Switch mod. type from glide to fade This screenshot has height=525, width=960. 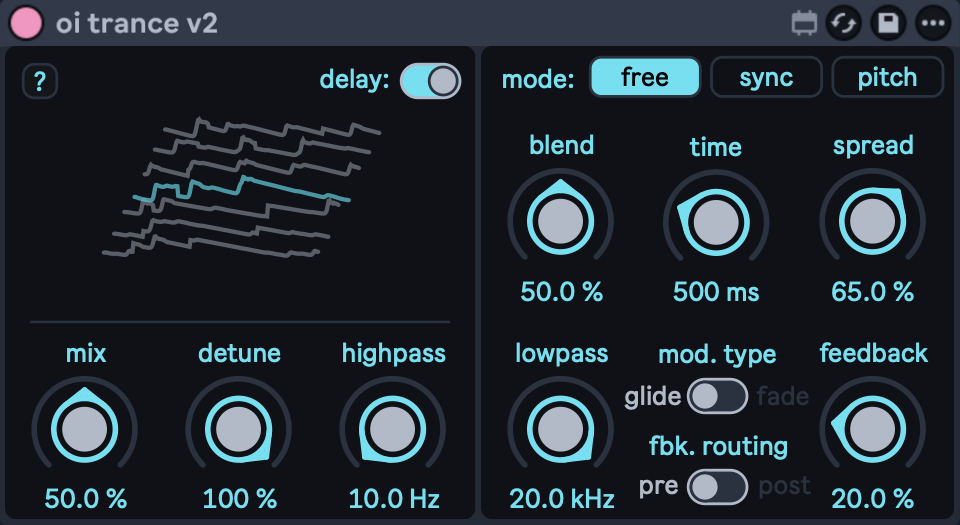[x=718, y=396]
